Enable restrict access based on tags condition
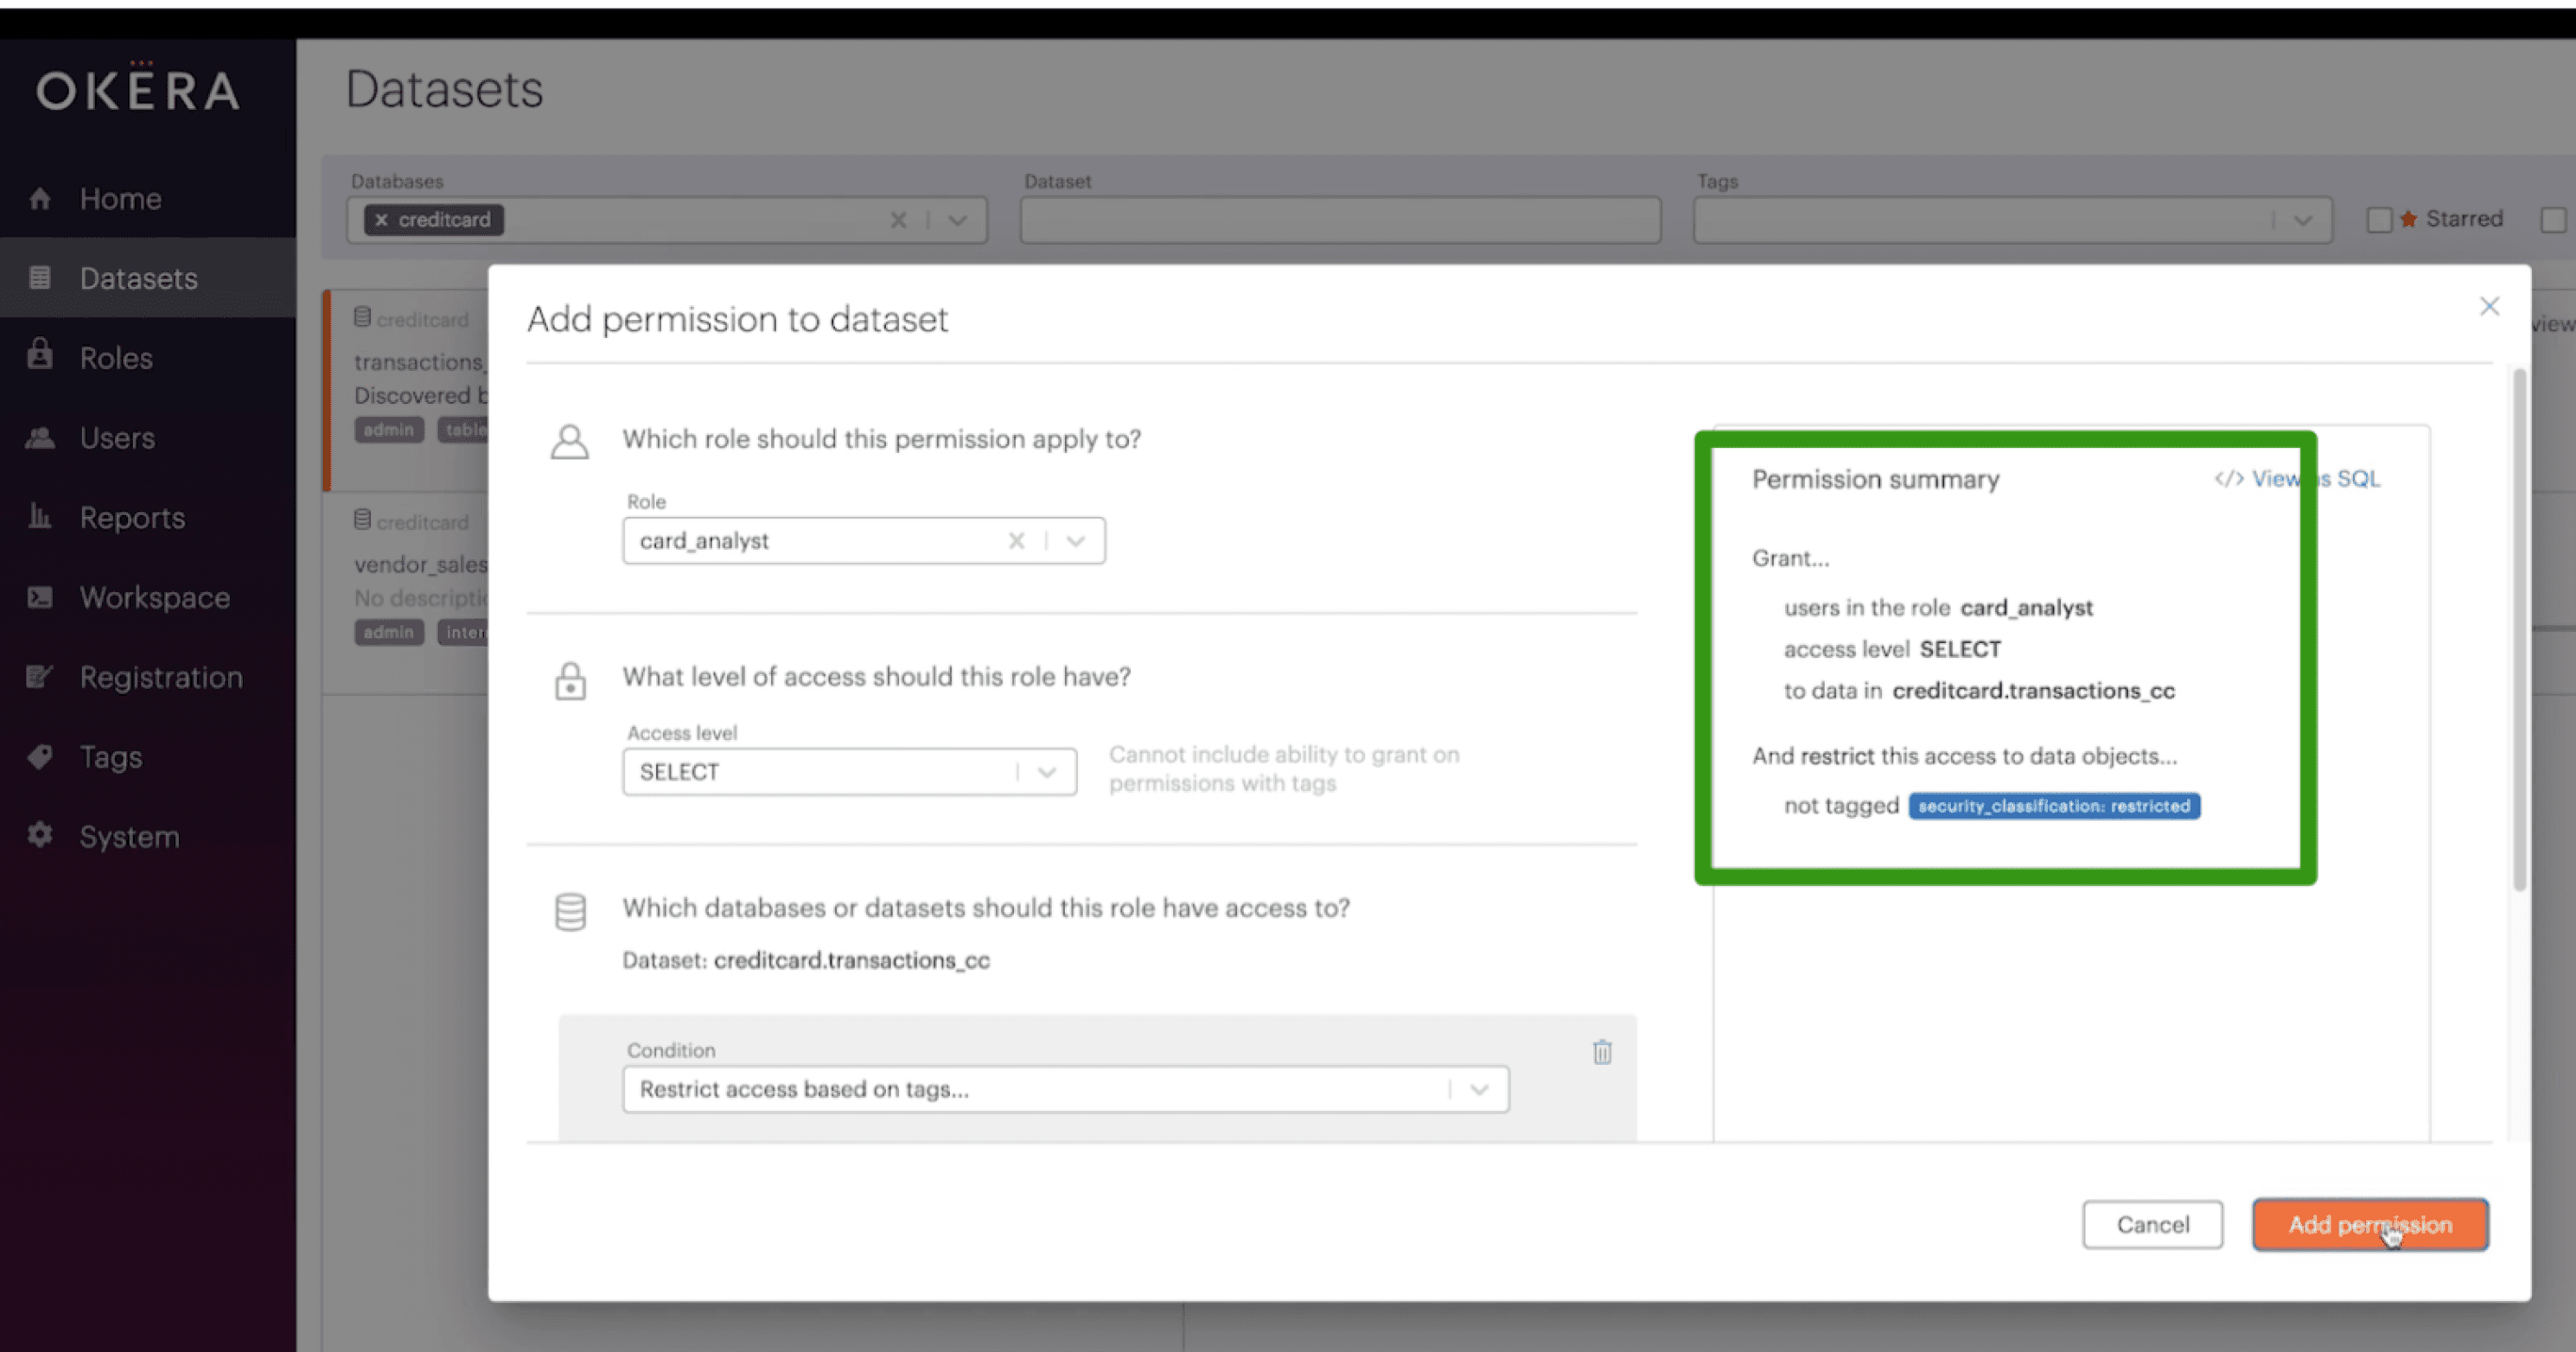Screen dimensions: 2576x1352 pos(1061,1088)
